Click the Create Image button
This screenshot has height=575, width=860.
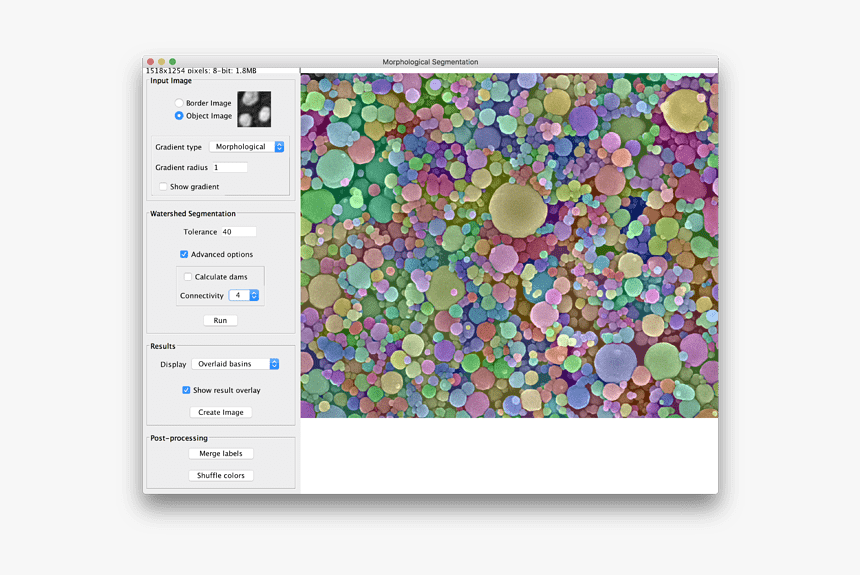point(220,412)
